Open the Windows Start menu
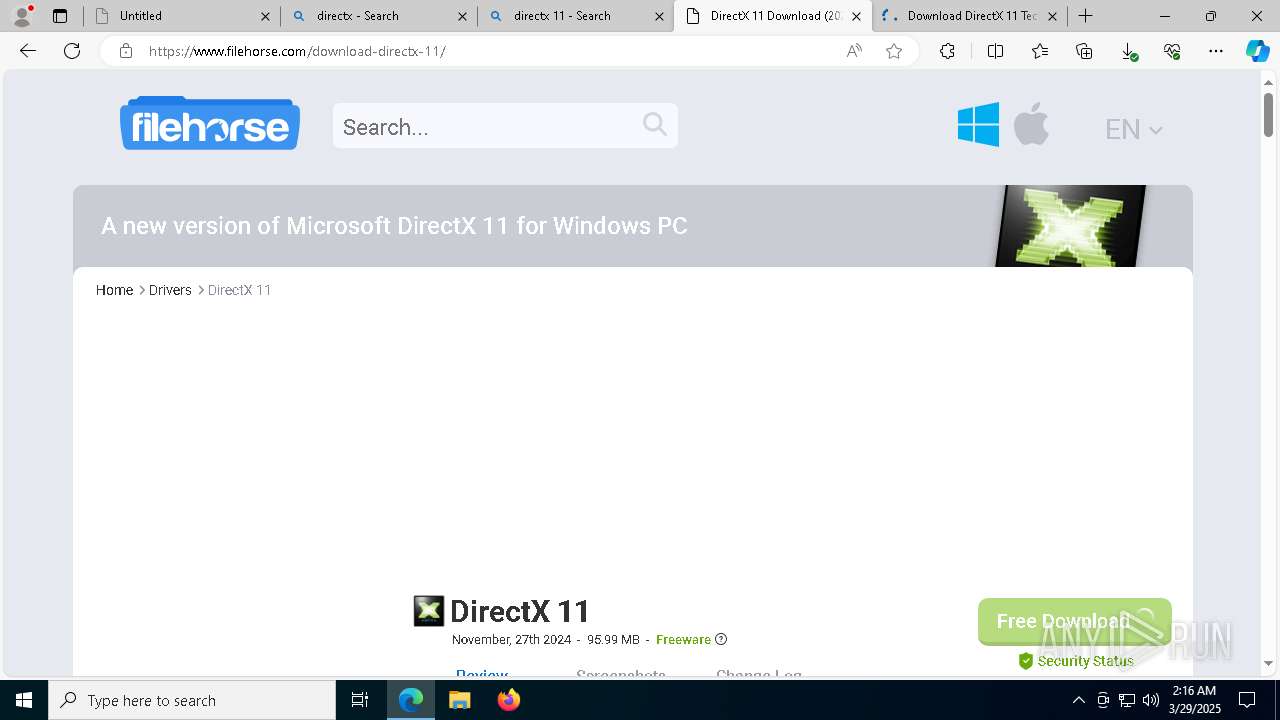This screenshot has width=1280, height=720. [x=24, y=700]
